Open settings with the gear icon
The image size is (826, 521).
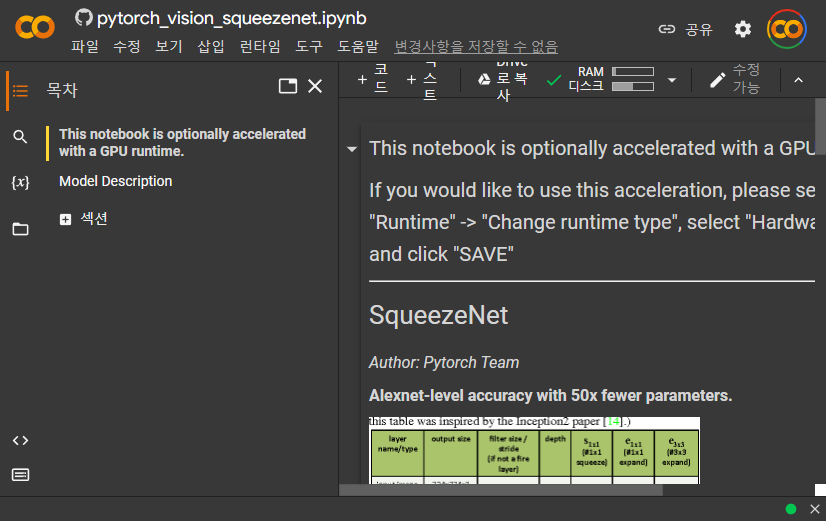pyautogui.click(x=743, y=29)
